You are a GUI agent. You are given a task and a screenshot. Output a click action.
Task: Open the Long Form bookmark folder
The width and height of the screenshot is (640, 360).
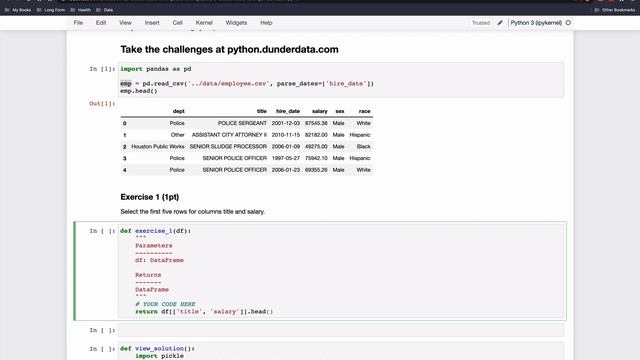coord(51,10)
